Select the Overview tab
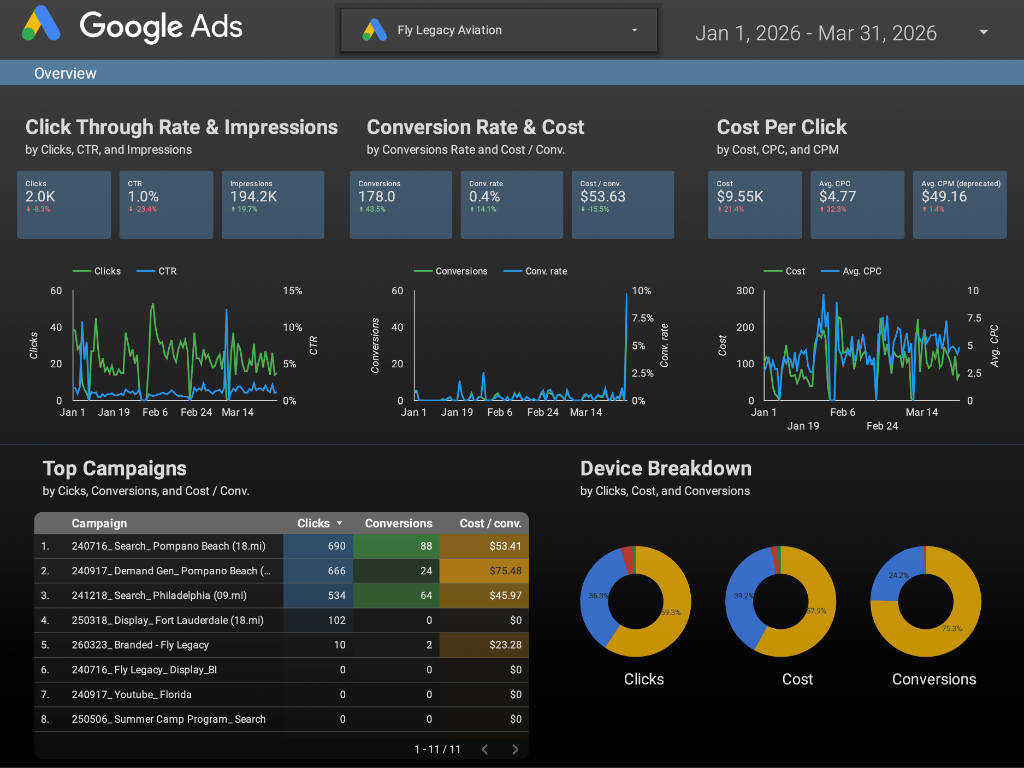The height and width of the screenshot is (768, 1024). pyautogui.click(x=65, y=73)
